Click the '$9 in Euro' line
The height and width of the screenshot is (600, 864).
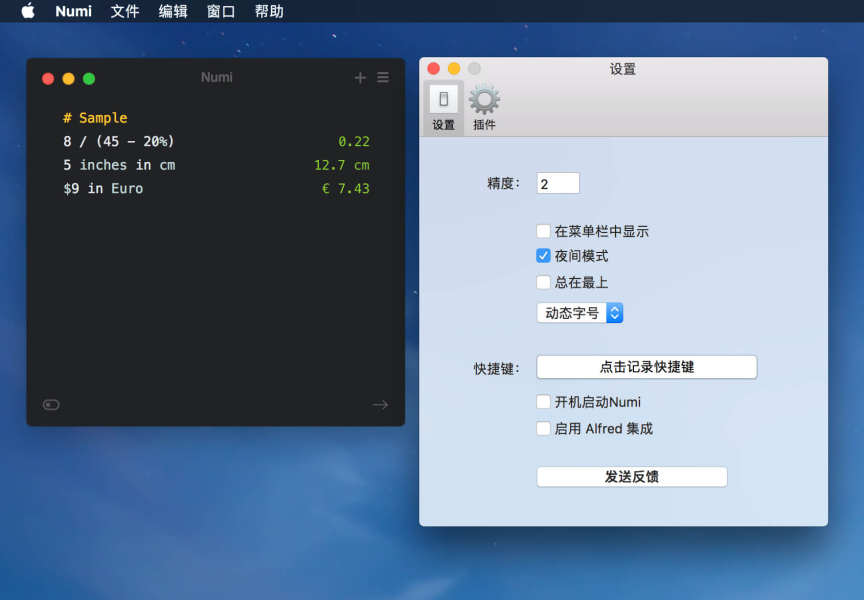point(103,189)
